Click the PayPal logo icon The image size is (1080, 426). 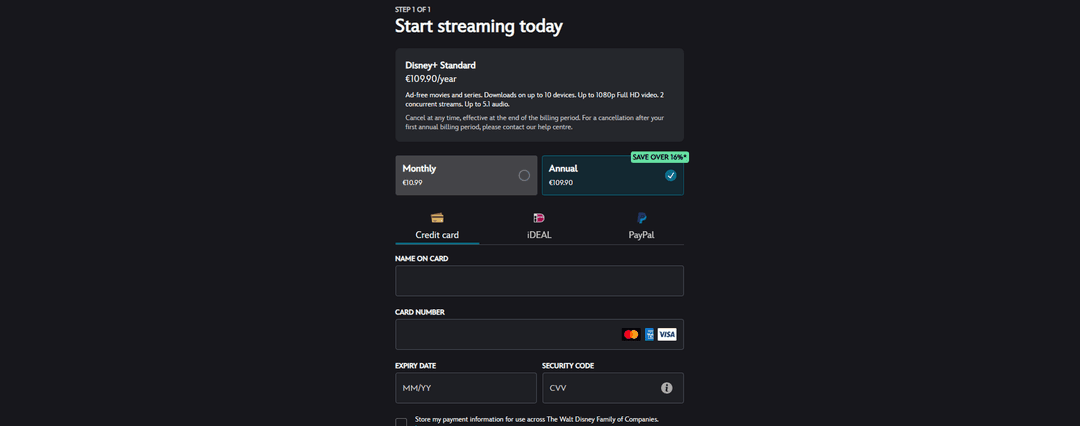tap(641, 218)
